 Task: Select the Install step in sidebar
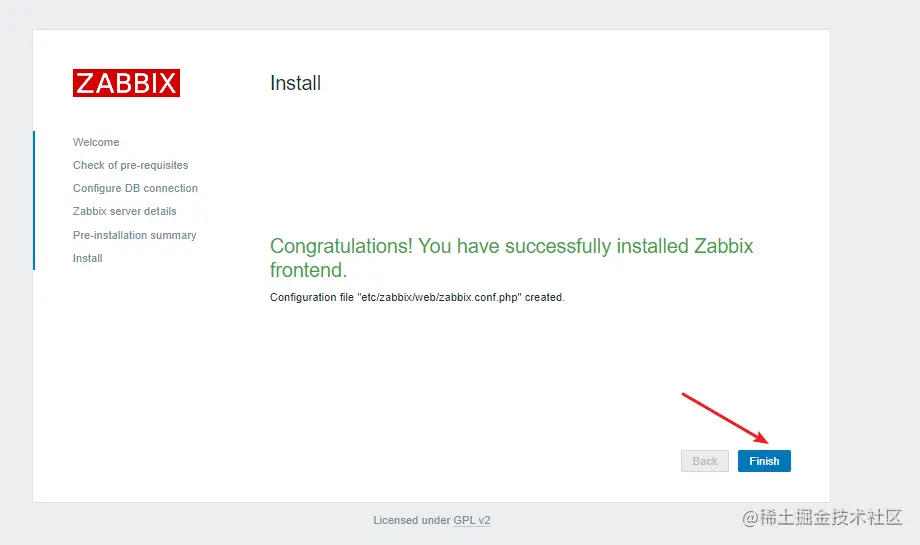click(88, 258)
